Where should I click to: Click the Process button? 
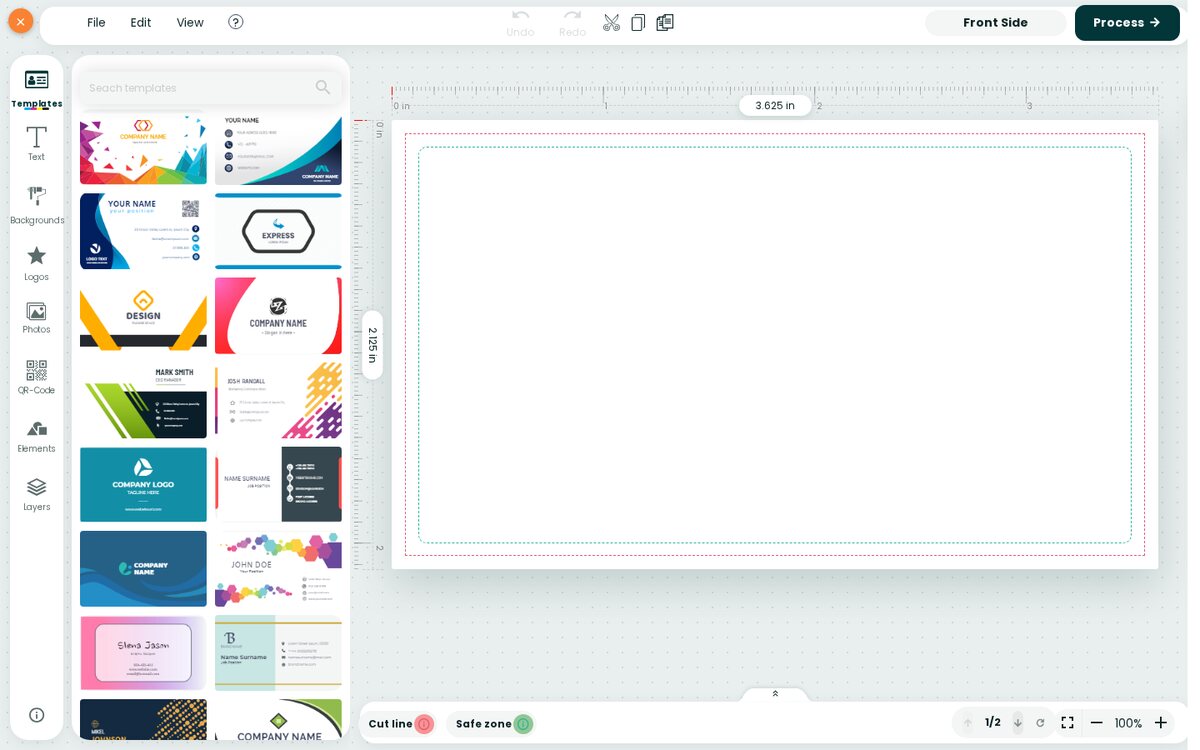(x=1127, y=23)
